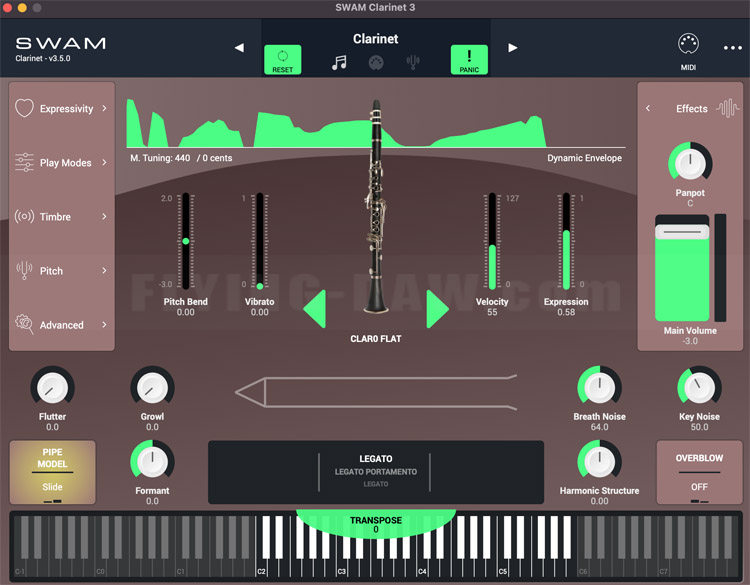Toggle the Overblow OFF switch
Screen dimensions: 750x585
click(x=699, y=473)
